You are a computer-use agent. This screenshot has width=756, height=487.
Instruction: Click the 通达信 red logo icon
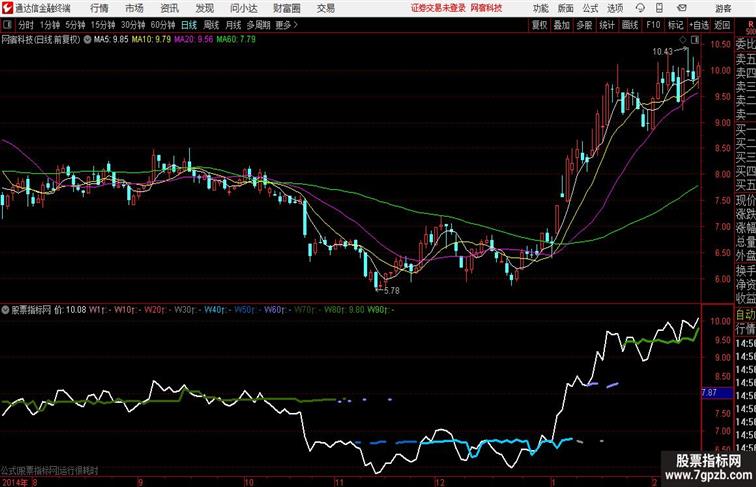(7, 8)
